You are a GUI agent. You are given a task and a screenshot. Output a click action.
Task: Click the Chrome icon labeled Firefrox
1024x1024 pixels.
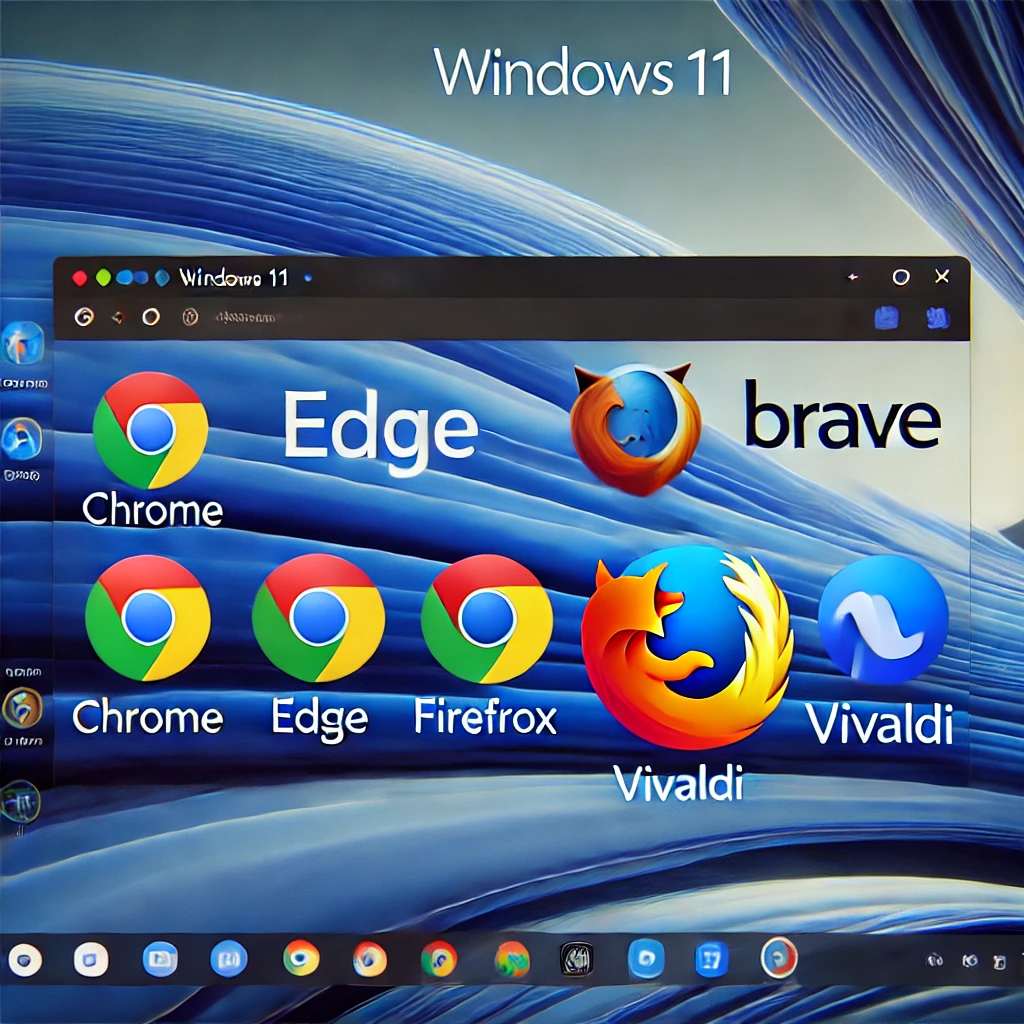[x=486, y=619]
